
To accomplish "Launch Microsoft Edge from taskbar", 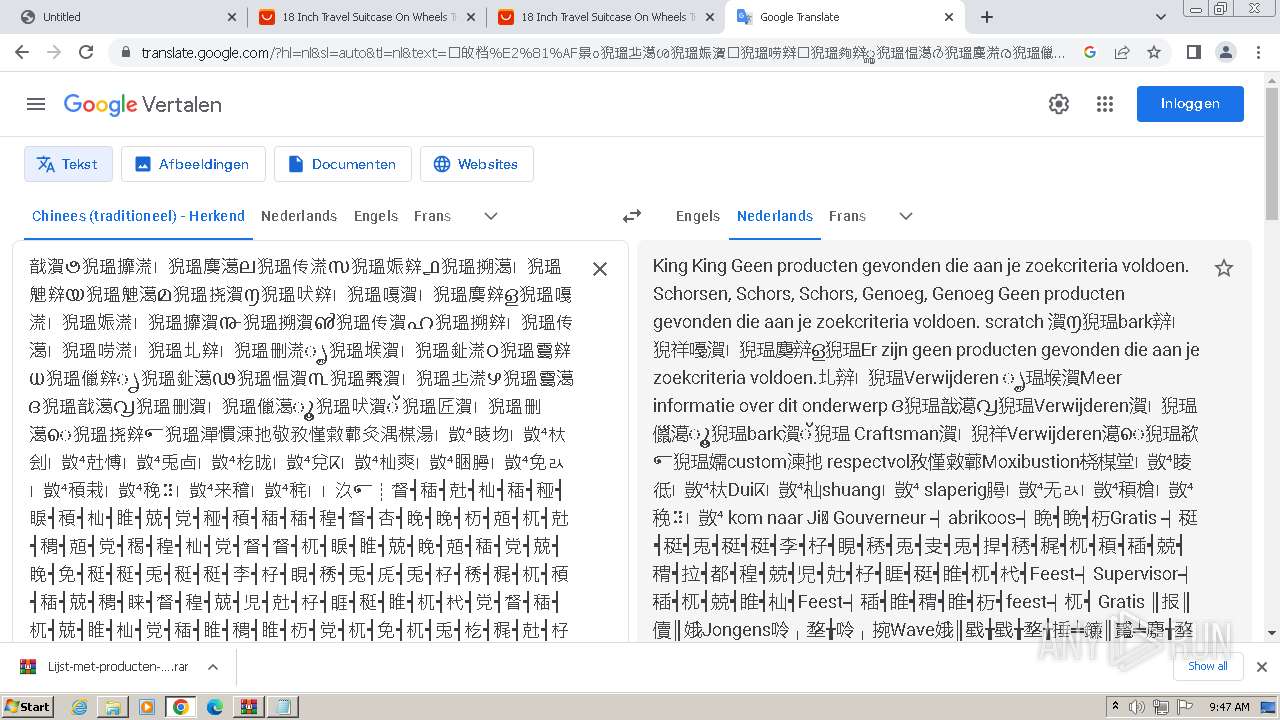I will tap(215, 707).
